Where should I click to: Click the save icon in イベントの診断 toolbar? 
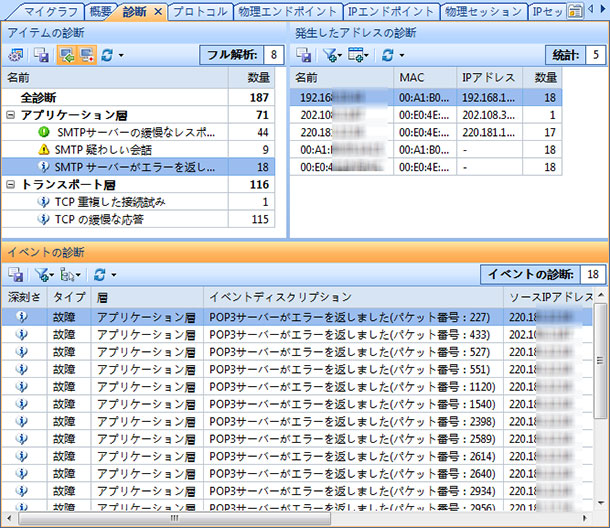17,273
